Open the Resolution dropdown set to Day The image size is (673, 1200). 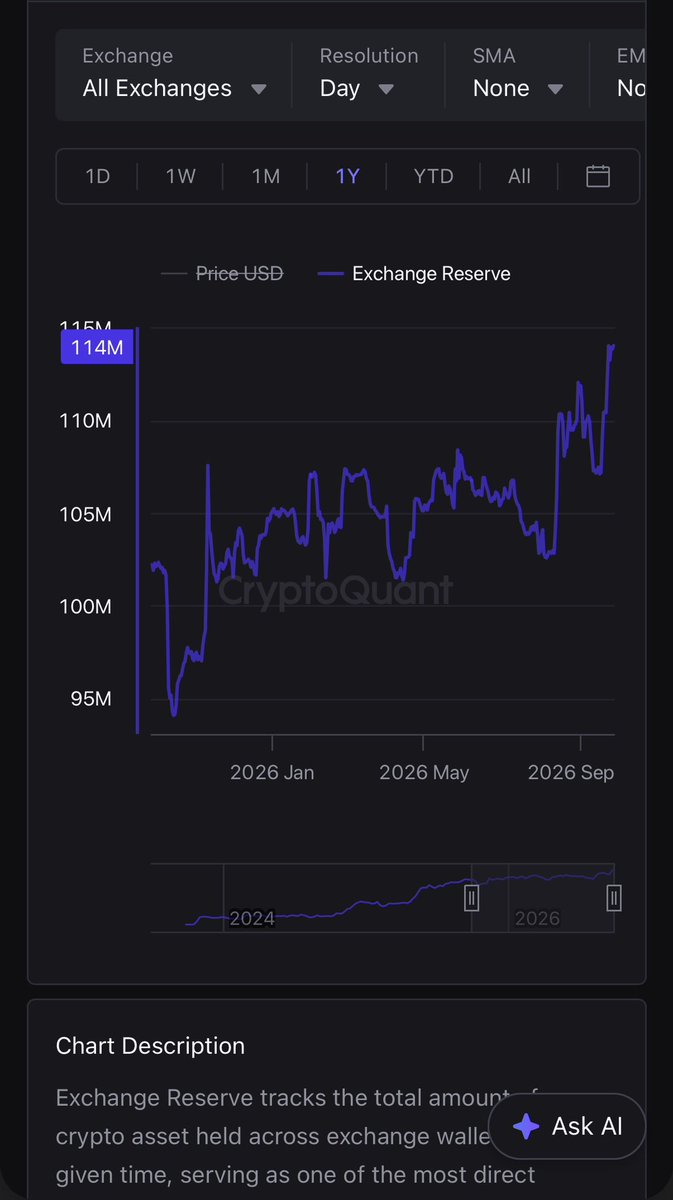click(368, 74)
